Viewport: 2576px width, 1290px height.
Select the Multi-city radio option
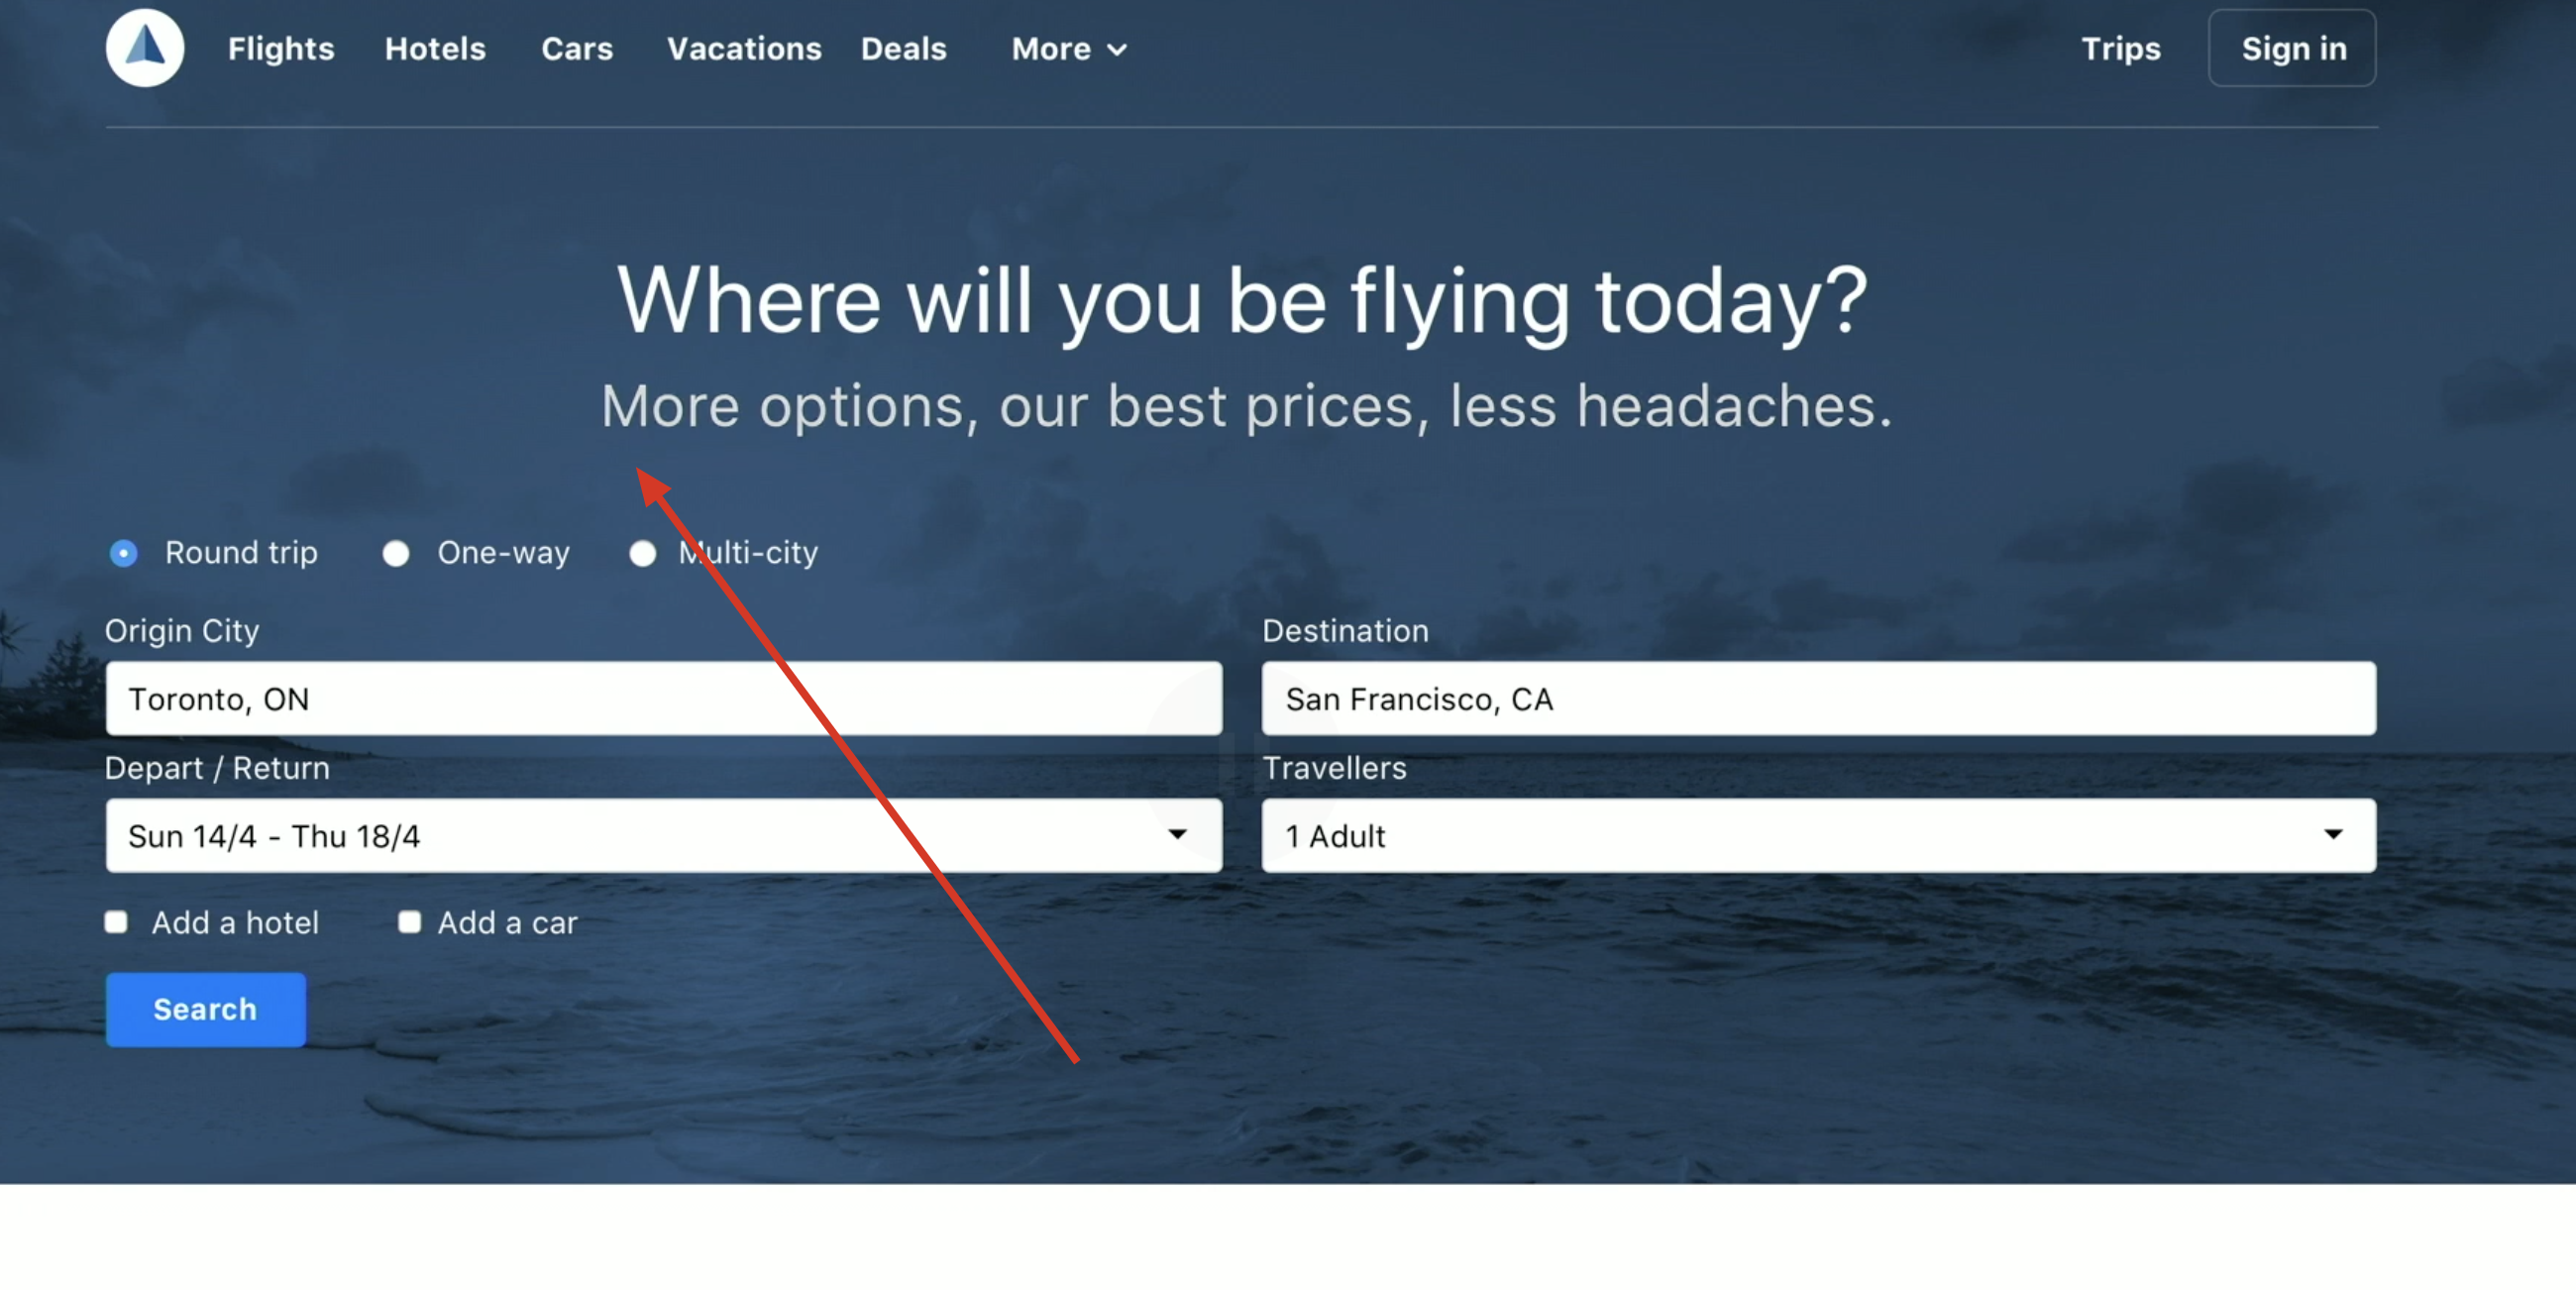tap(643, 553)
